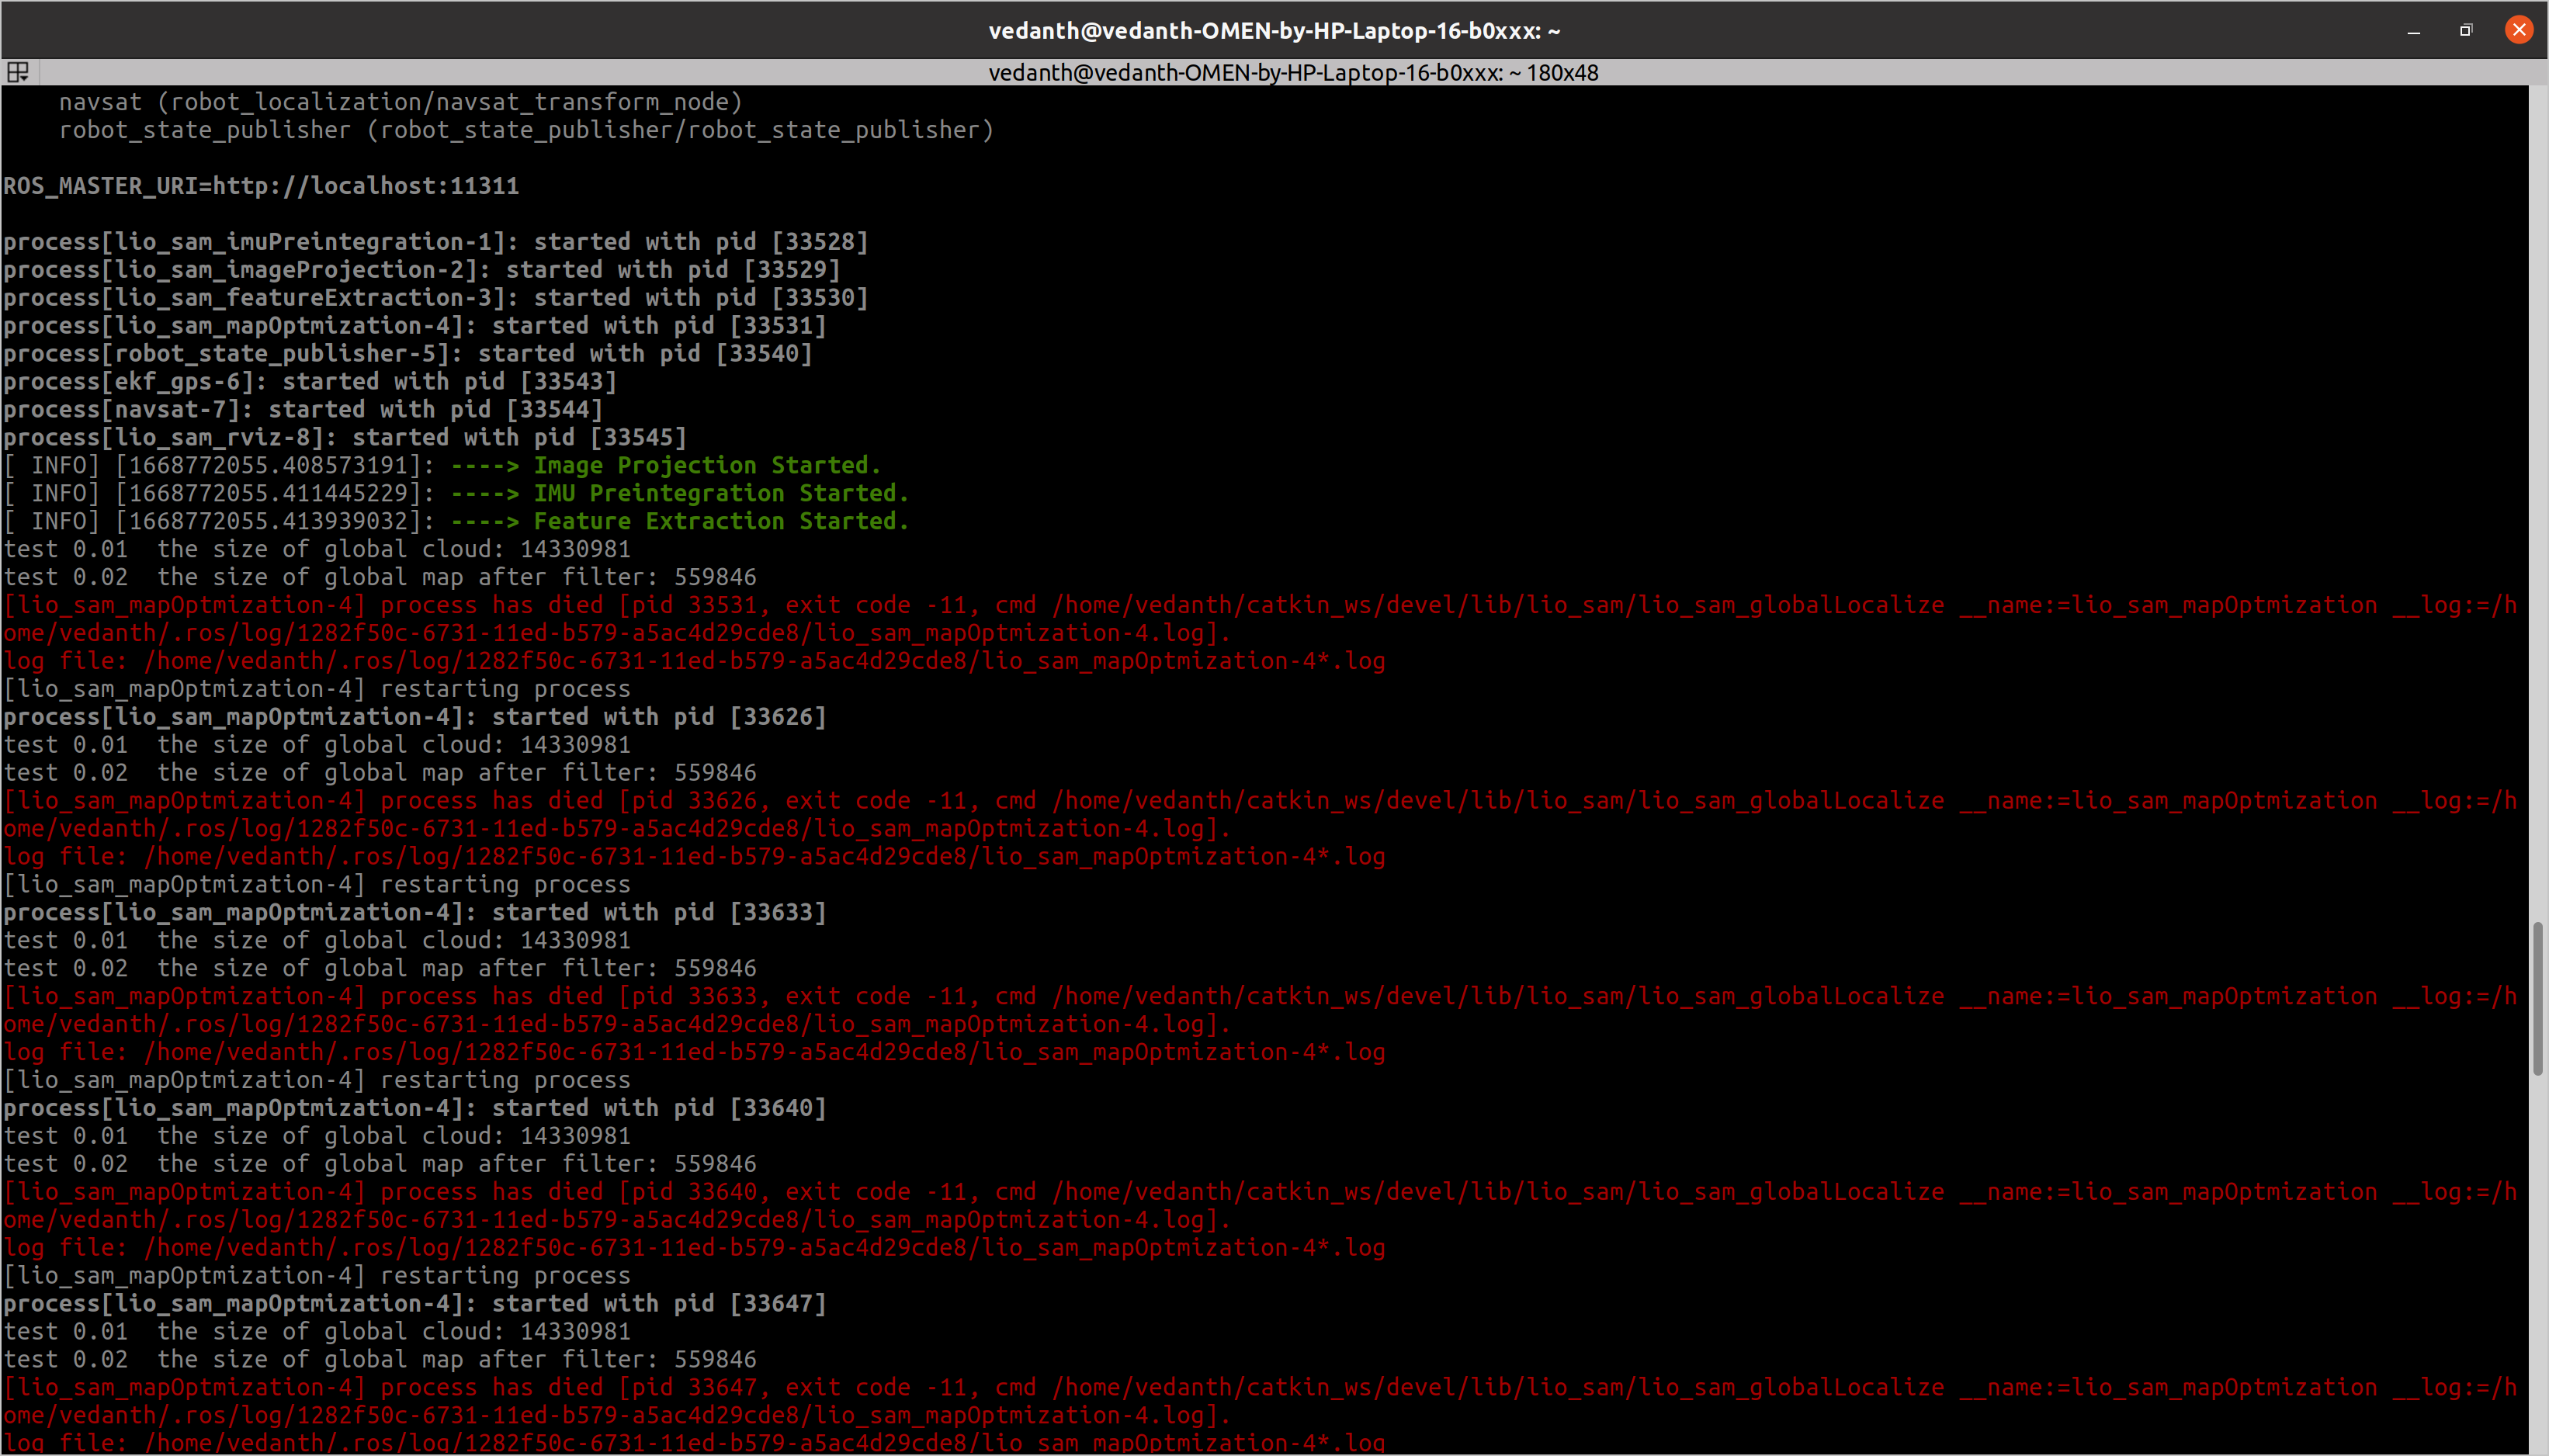Screen dimensions: 2549x1456
Task: Click the lio_sam_rviz-8 process line
Action: click(x=345, y=436)
